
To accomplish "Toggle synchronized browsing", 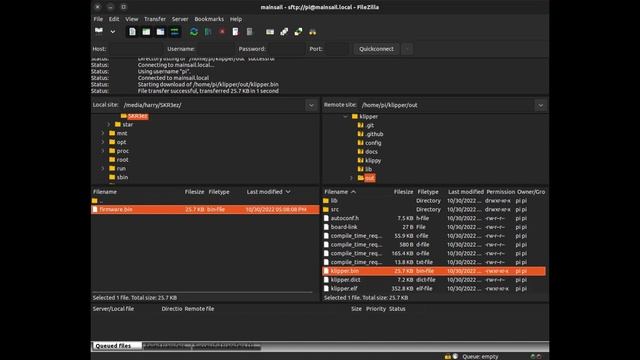I will pyautogui.click(x=298, y=31).
